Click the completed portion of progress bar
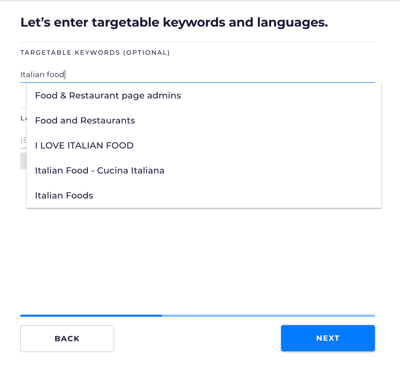The image size is (400, 373). pos(91,315)
